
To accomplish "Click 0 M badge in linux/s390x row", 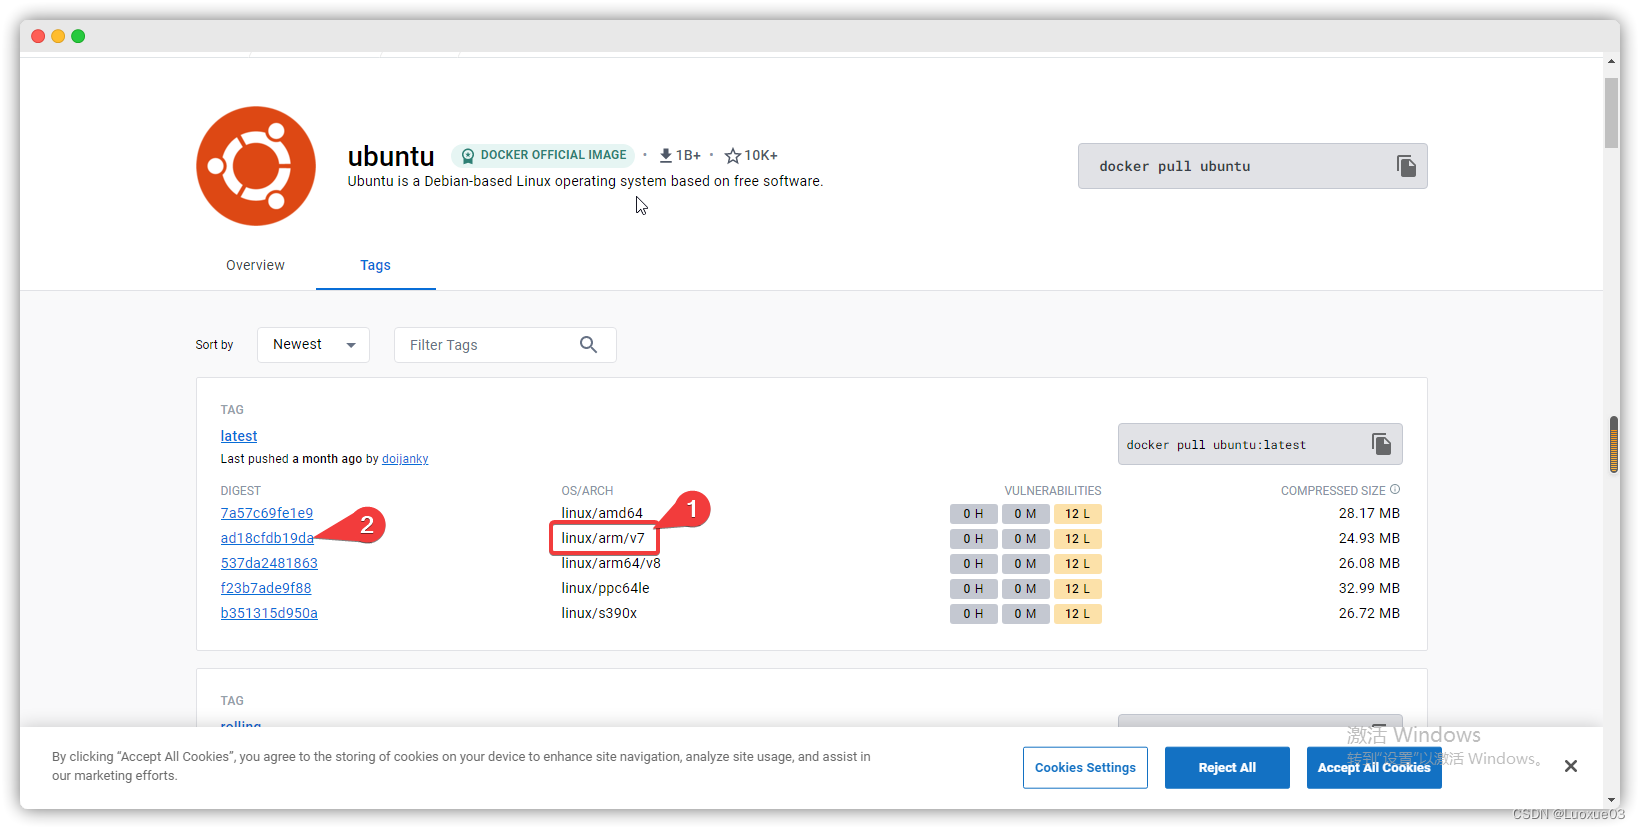I will coord(1025,614).
